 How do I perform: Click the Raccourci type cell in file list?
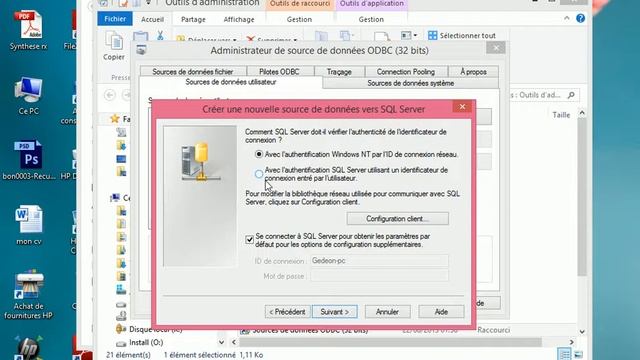[493, 330]
